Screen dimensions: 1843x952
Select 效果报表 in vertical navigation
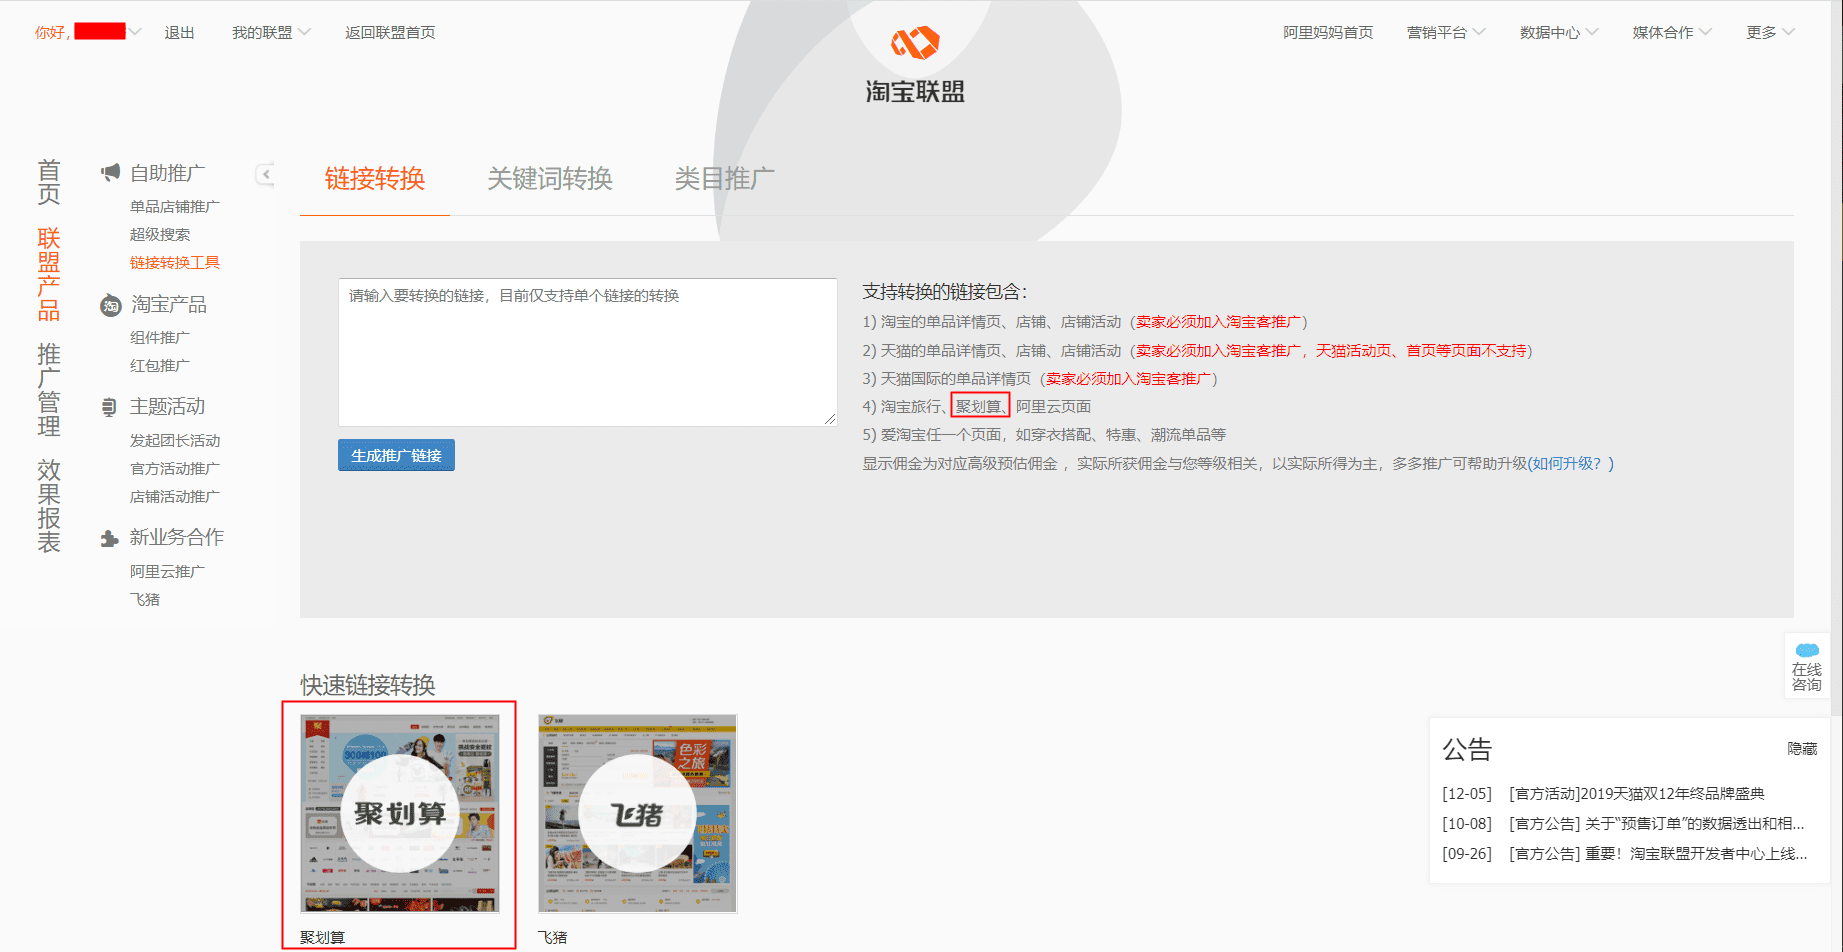coord(49,506)
